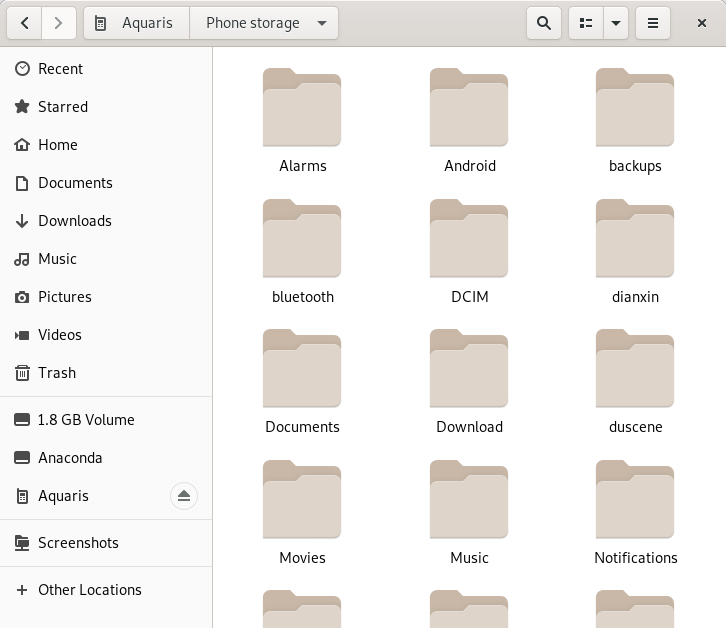Toggle list view layout button
Image resolution: width=726 pixels, height=628 pixels.
(x=587, y=23)
